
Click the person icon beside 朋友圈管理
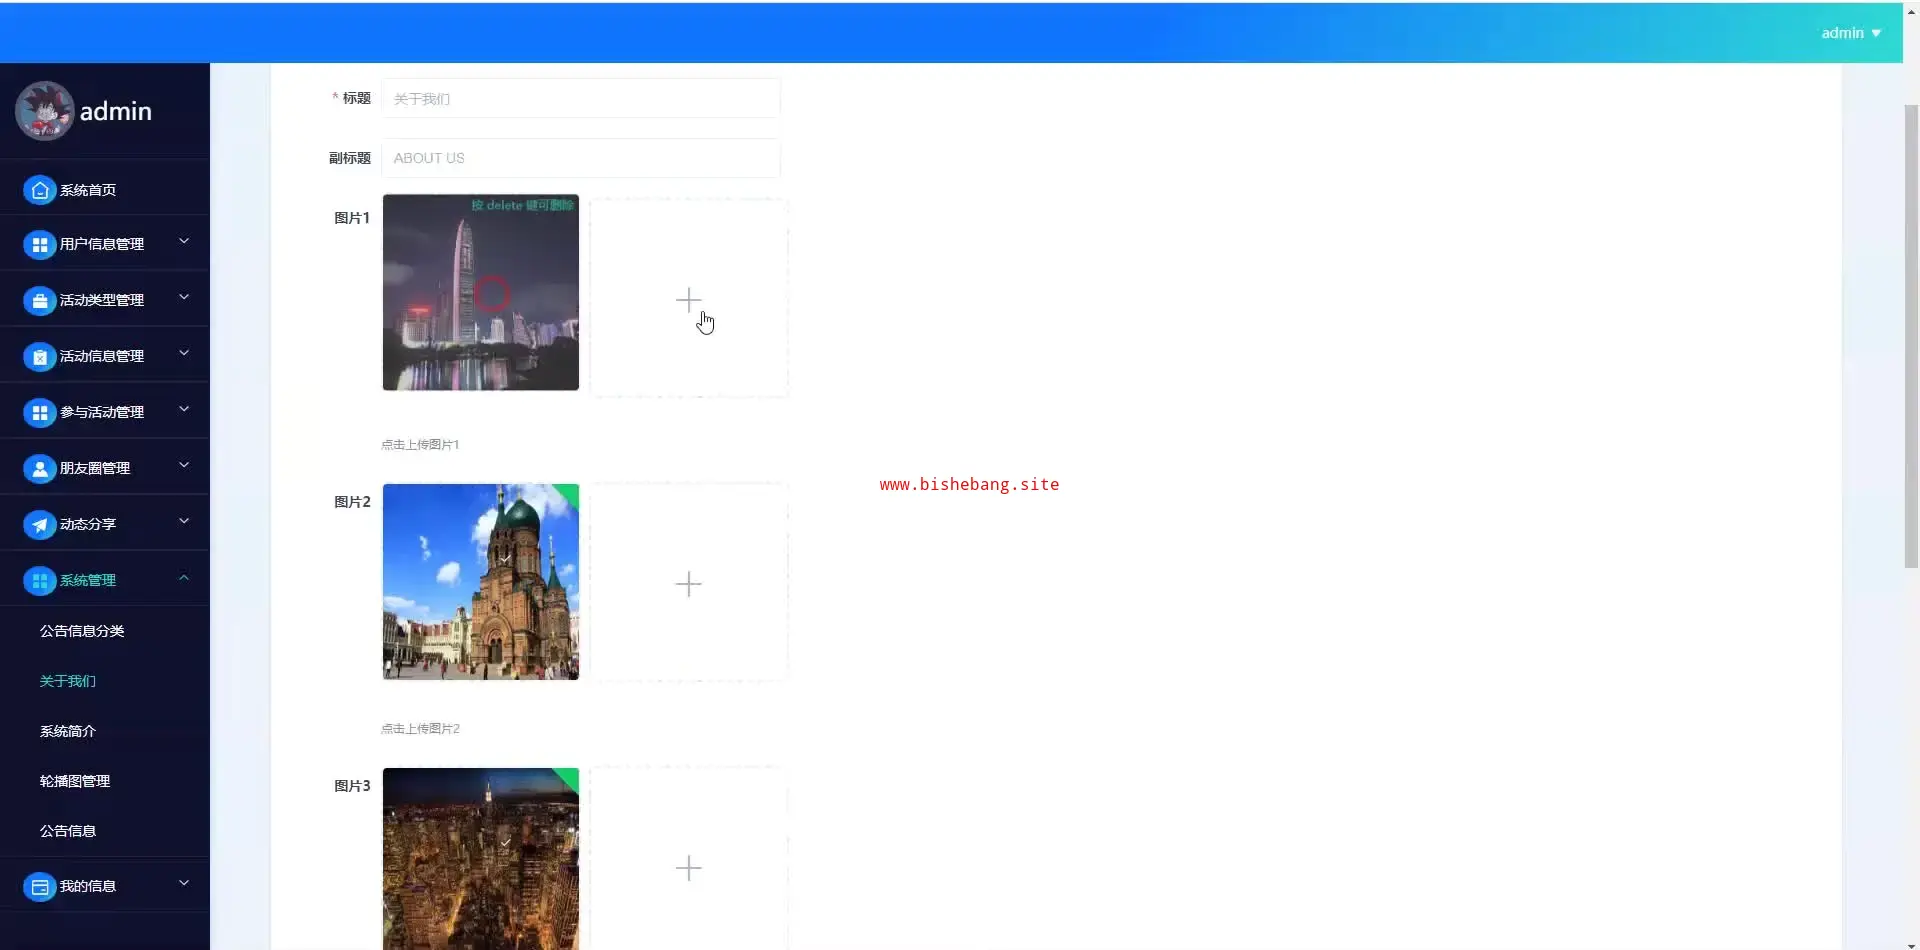(40, 468)
